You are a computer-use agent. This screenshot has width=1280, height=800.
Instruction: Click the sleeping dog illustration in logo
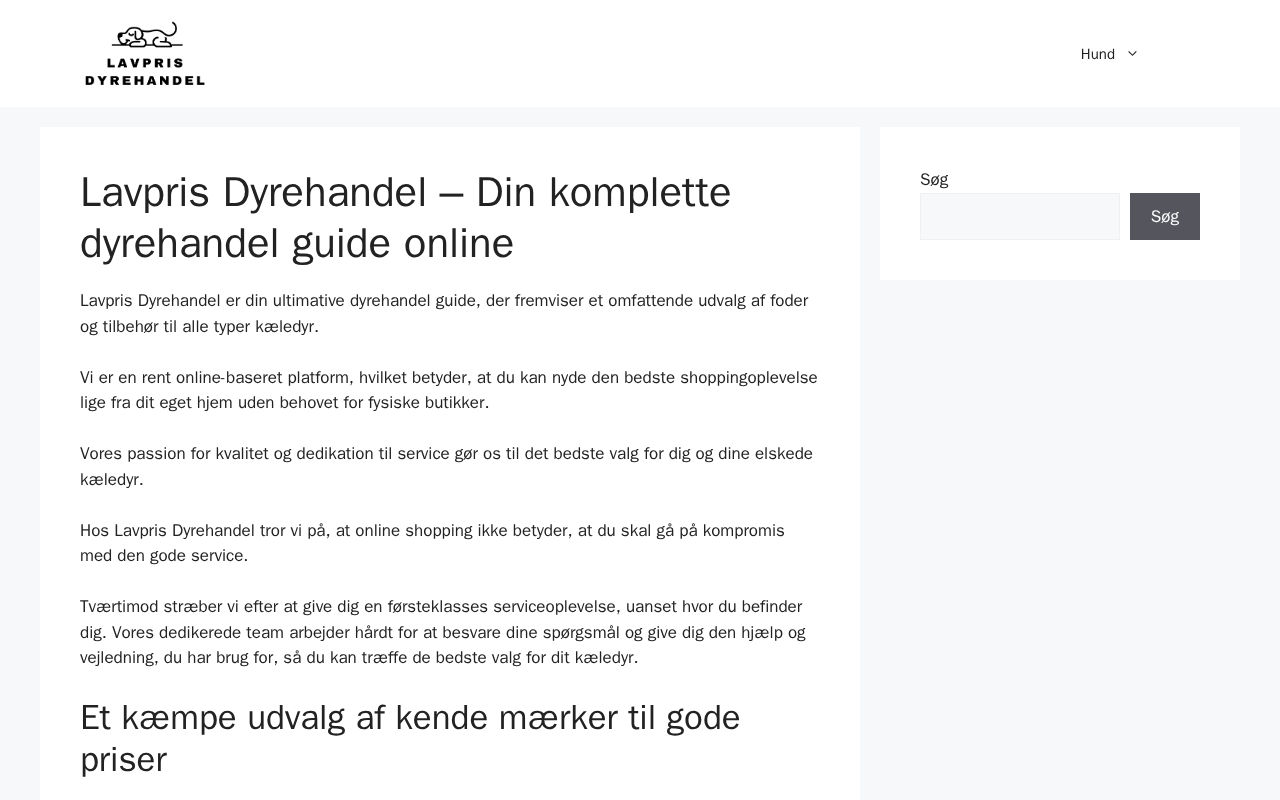click(148, 36)
